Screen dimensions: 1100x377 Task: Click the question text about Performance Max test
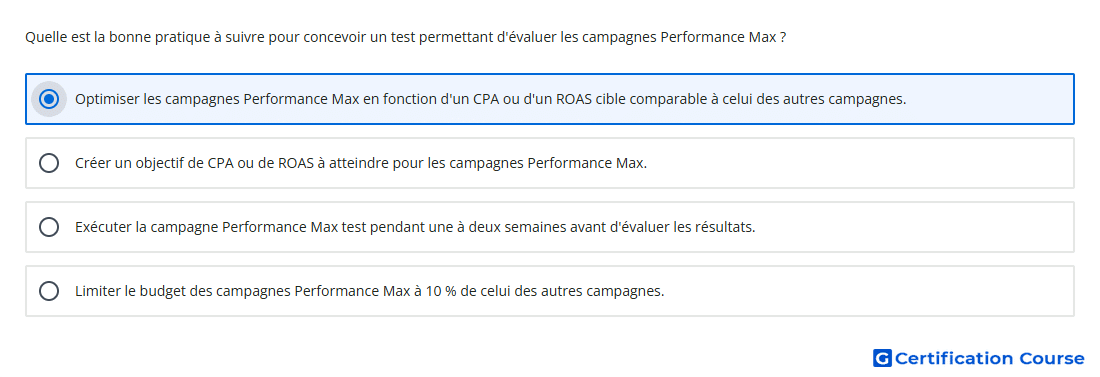[405, 37]
